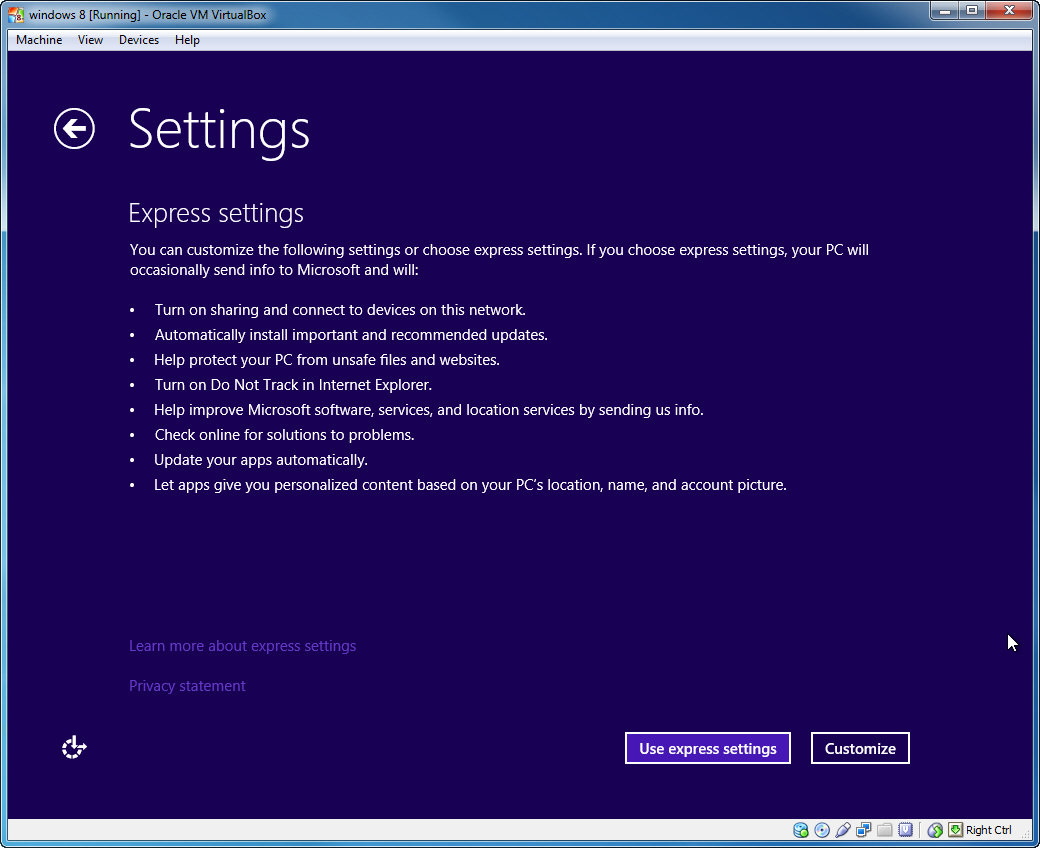Click the keyboard capture indicator icon
1040x848 pixels.
click(x=953, y=830)
